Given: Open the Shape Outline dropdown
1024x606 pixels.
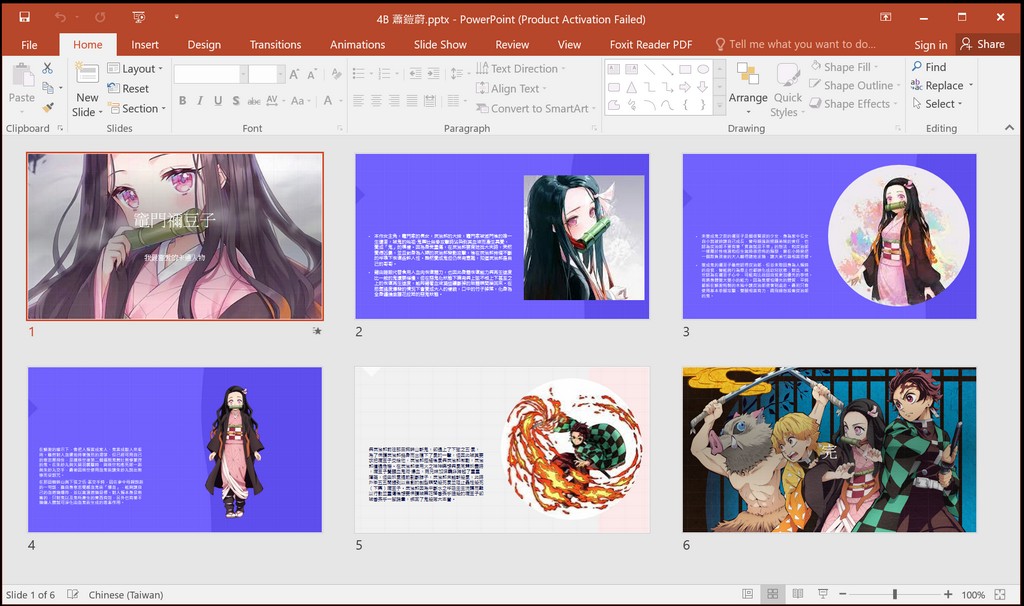Looking at the screenshot, I should click(855, 85).
